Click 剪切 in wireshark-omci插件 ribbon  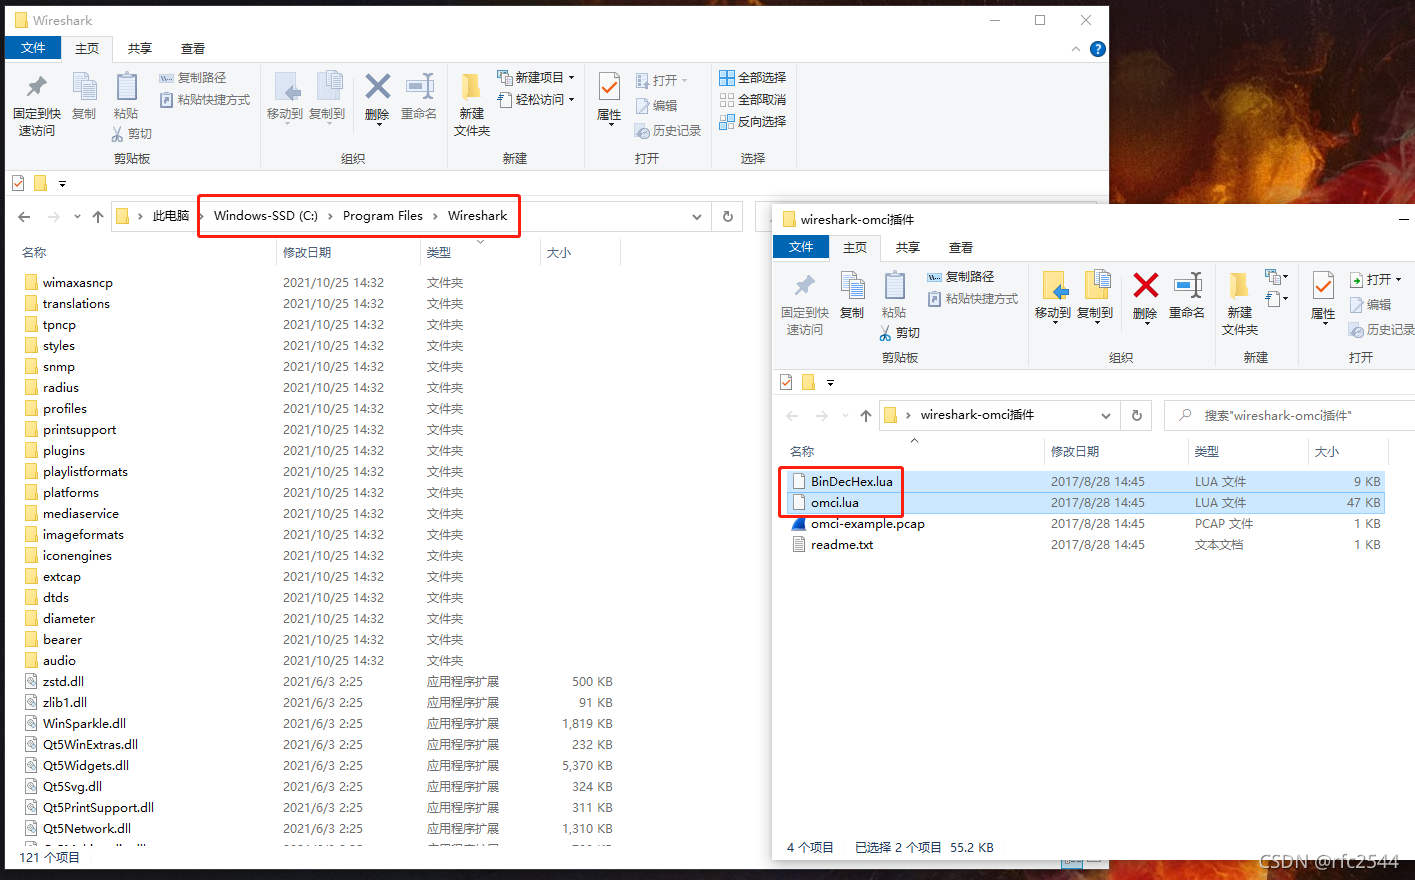[x=900, y=332]
